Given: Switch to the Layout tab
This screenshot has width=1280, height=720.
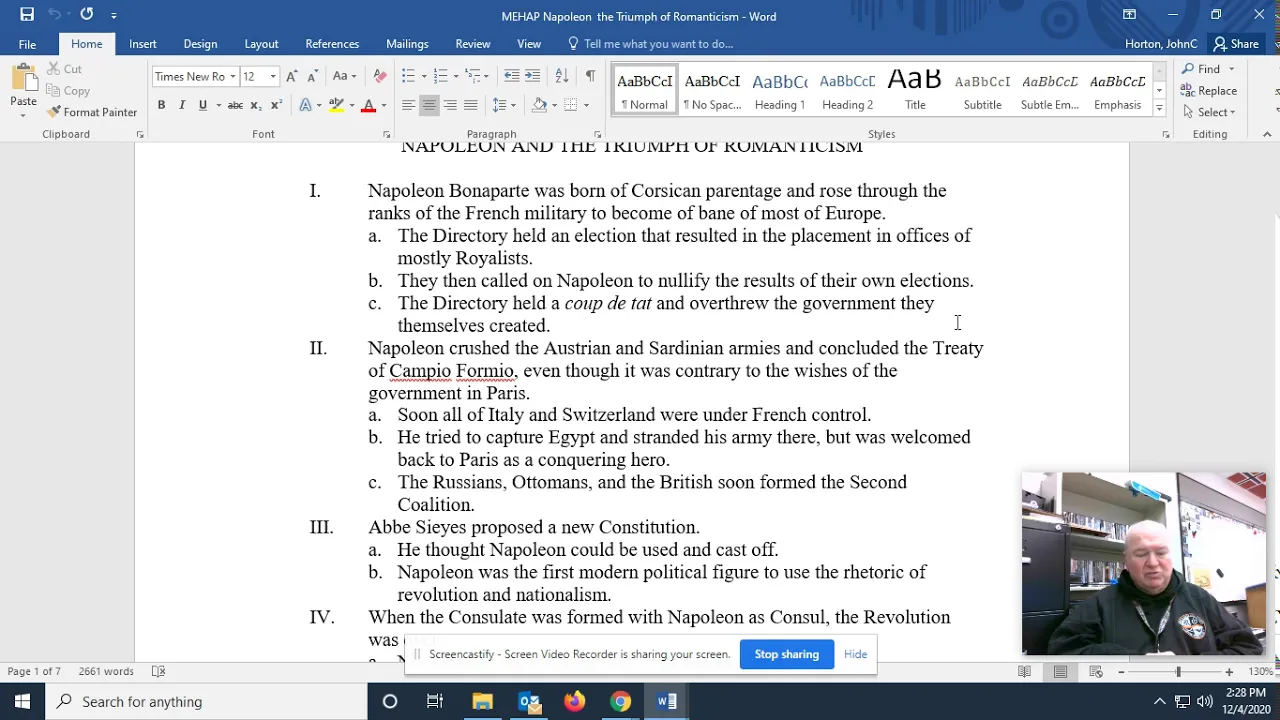Looking at the screenshot, I should point(261,44).
